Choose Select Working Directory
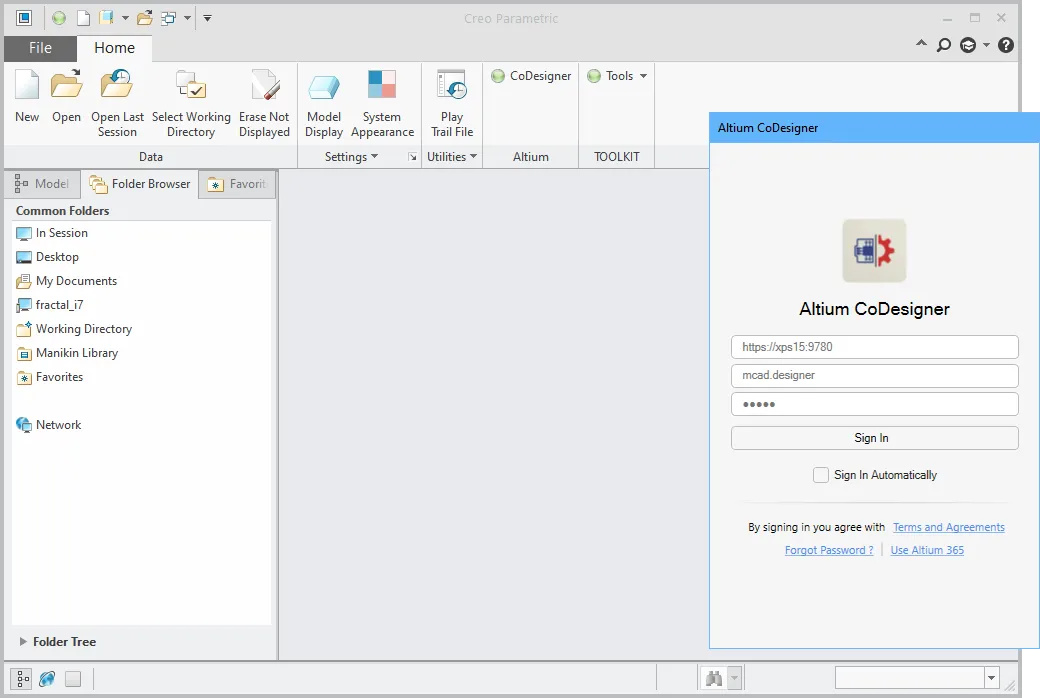The image size is (1040, 698). [191, 104]
